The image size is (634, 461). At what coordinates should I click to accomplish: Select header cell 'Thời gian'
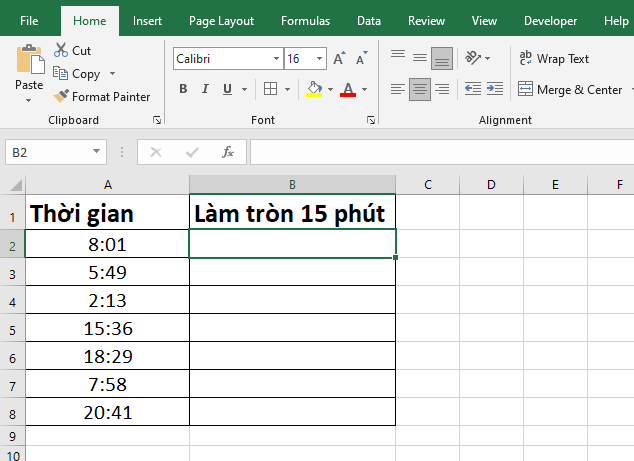108,212
